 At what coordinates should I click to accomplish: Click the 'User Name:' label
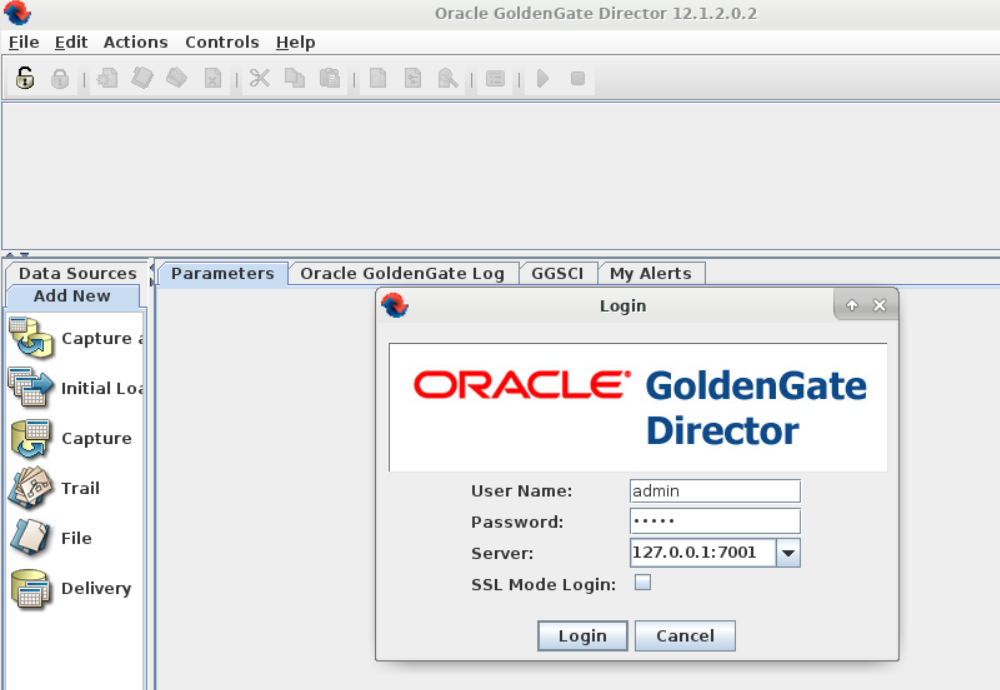(522, 491)
